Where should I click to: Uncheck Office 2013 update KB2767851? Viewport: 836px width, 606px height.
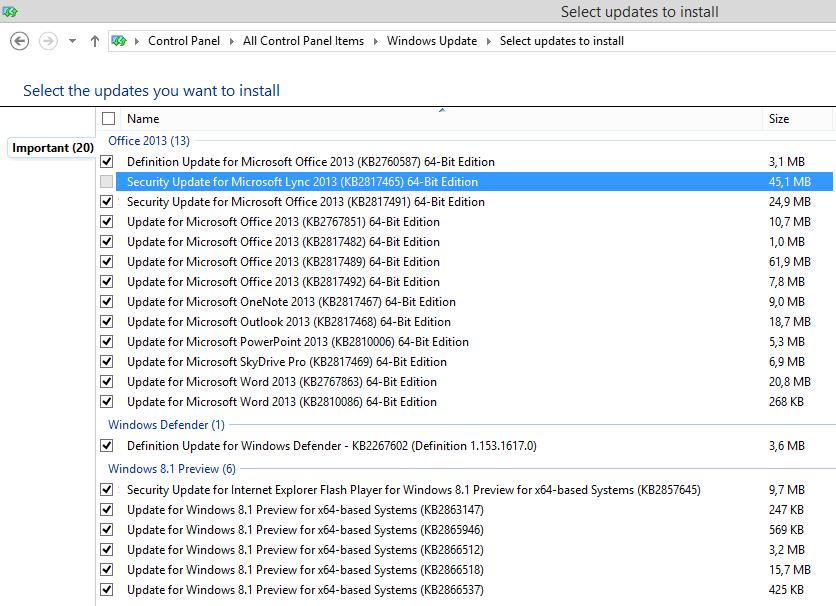tap(107, 221)
